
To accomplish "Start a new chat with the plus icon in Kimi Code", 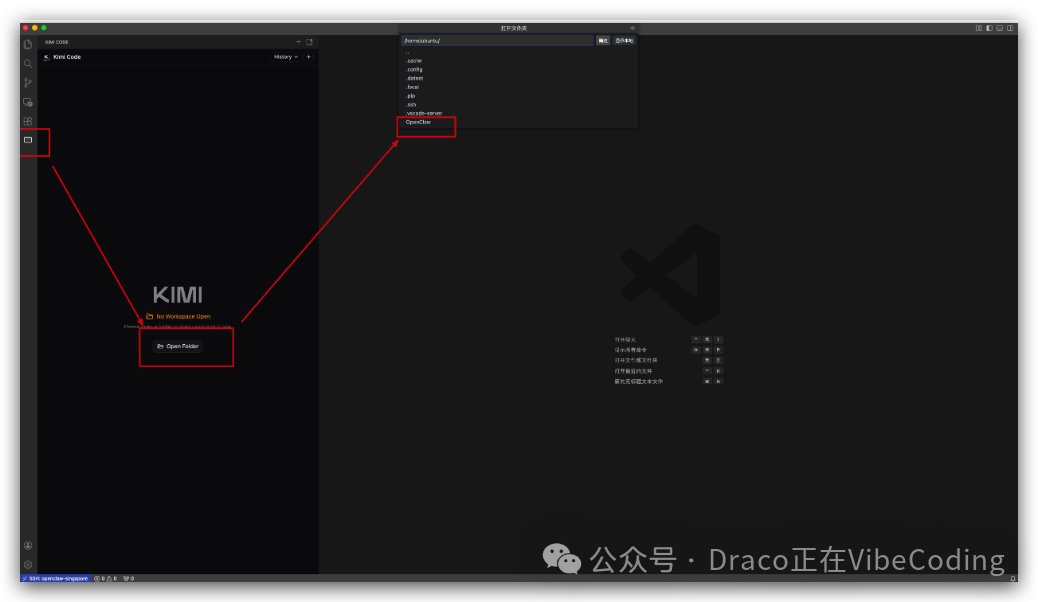I will point(308,57).
